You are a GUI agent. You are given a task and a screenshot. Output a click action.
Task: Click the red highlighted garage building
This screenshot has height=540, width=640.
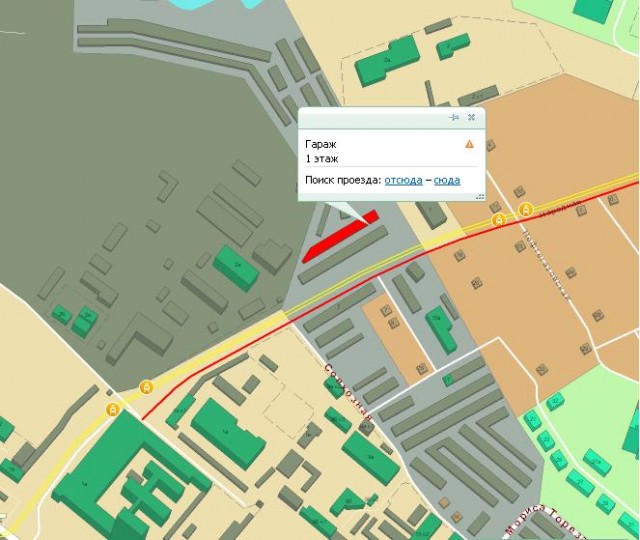[x=341, y=236]
